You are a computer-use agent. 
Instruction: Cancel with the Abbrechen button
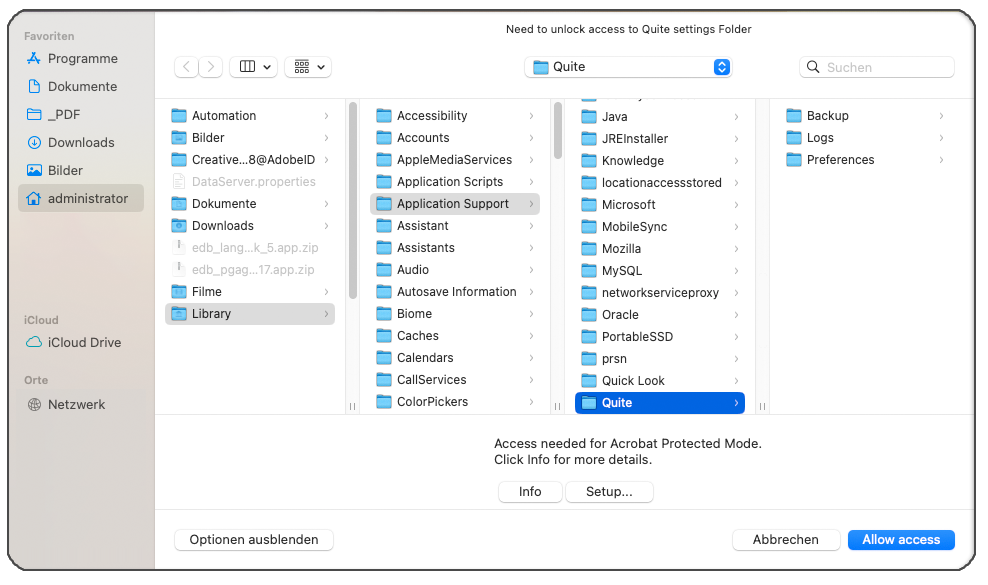click(x=786, y=540)
